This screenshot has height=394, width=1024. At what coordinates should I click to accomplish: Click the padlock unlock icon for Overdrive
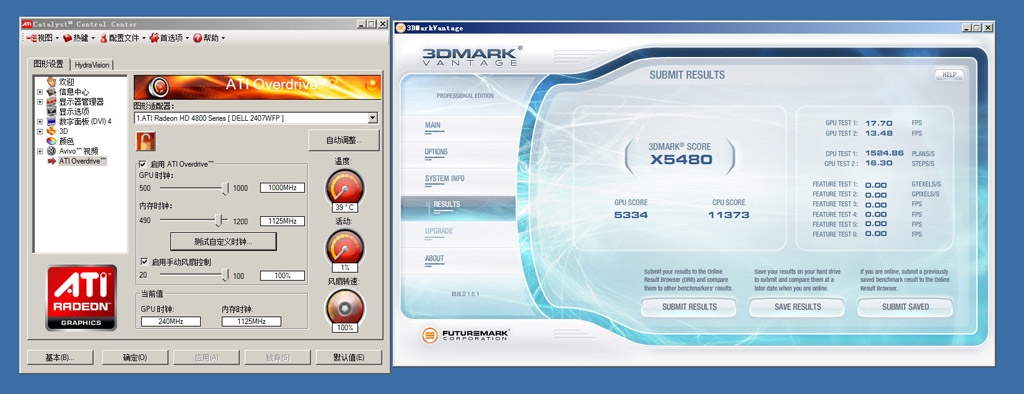pyautogui.click(x=146, y=140)
